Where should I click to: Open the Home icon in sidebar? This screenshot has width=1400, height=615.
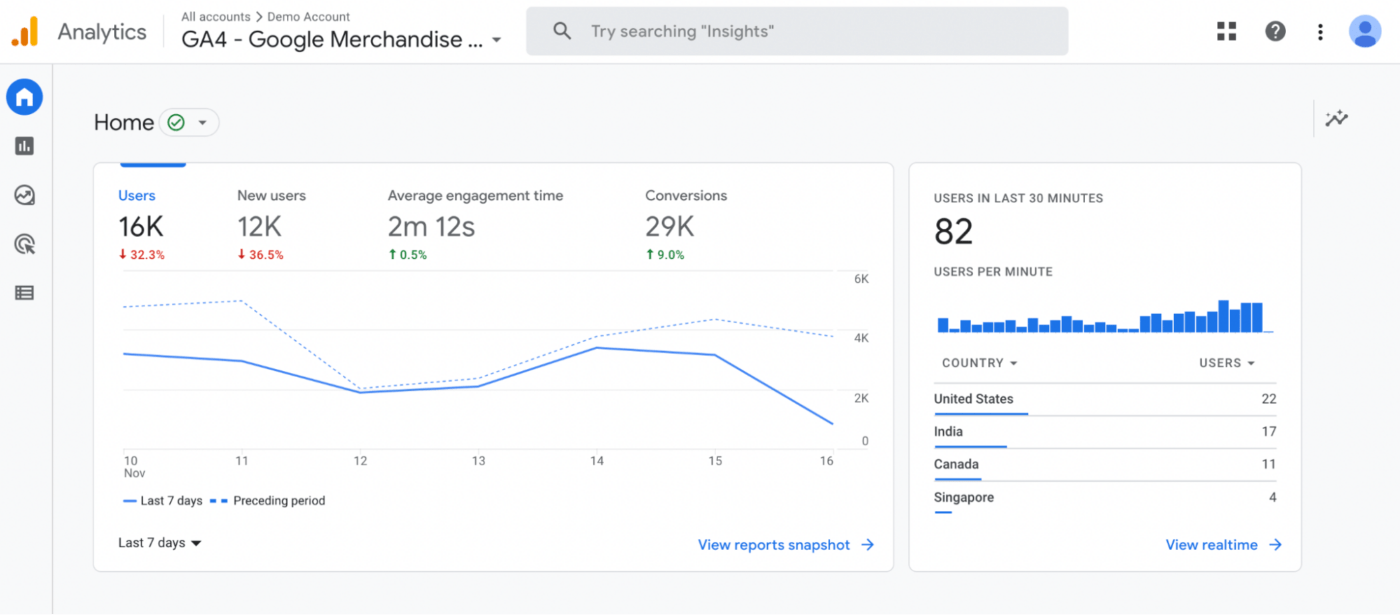pyautogui.click(x=24, y=97)
